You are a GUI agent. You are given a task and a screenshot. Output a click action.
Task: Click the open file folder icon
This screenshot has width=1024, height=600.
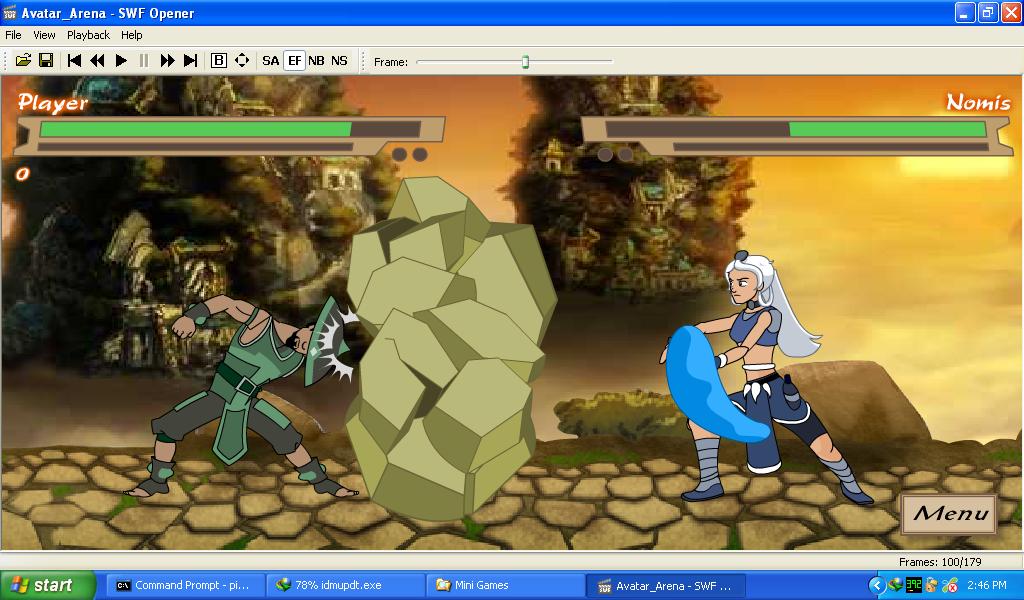click(x=24, y=61)
